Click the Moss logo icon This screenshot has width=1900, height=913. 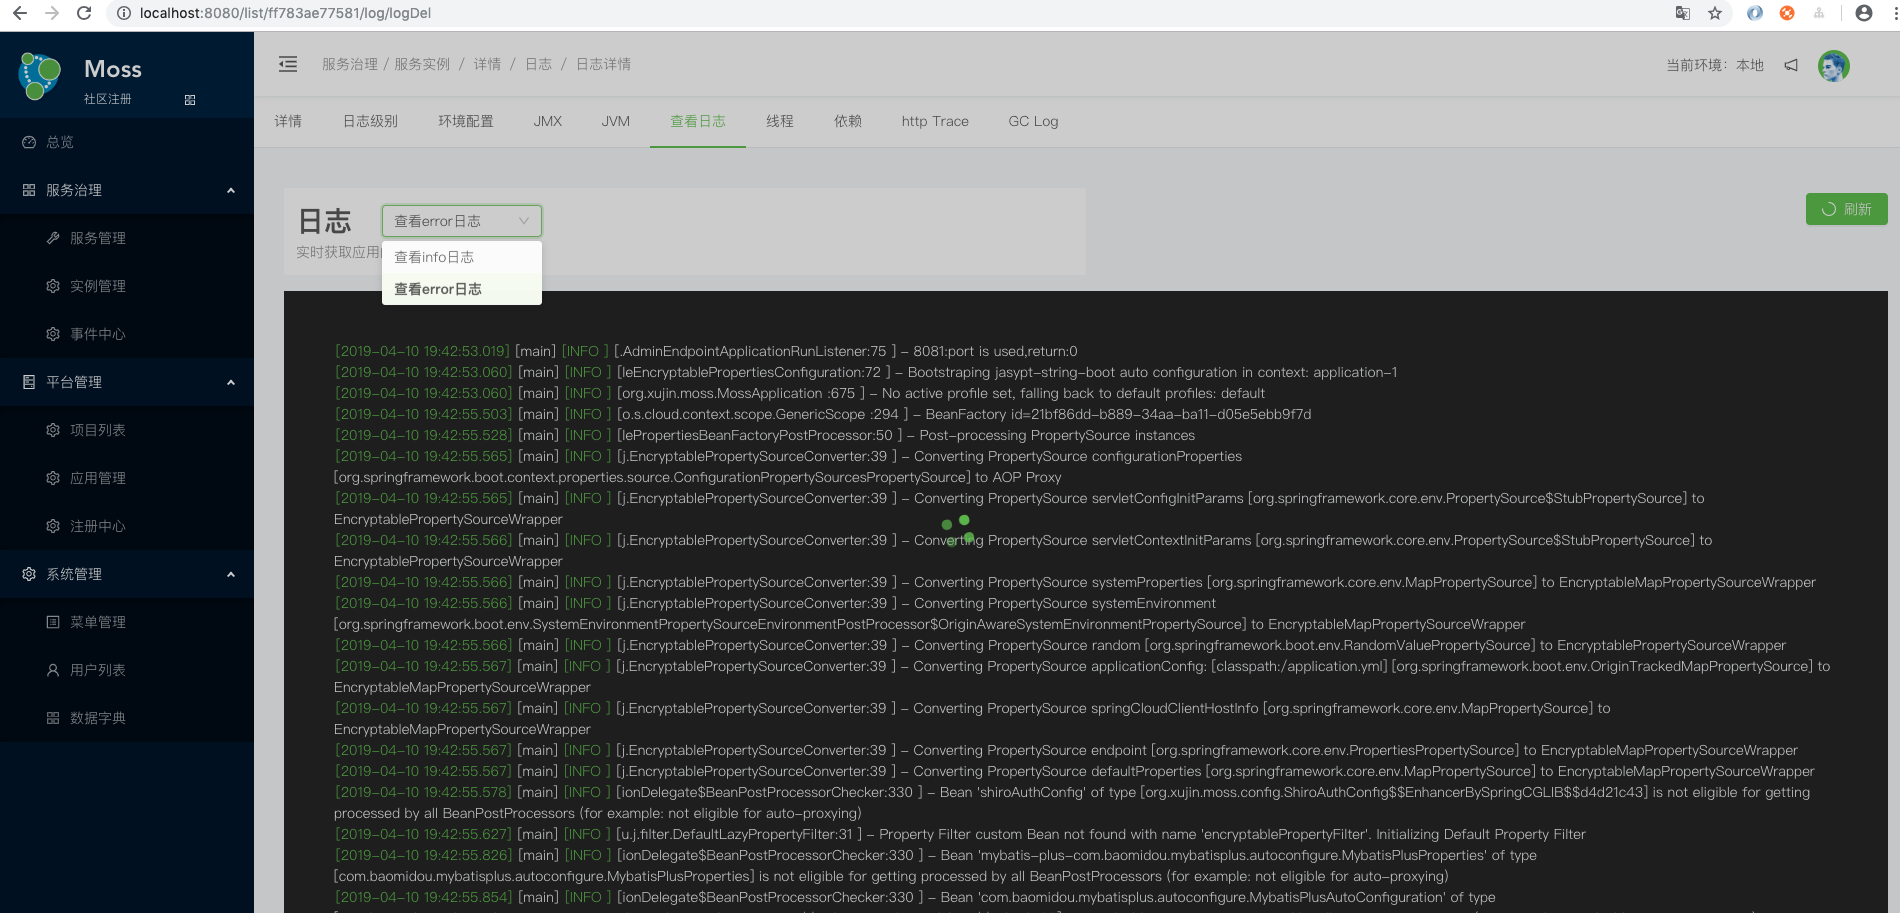(x=40, y=77)
